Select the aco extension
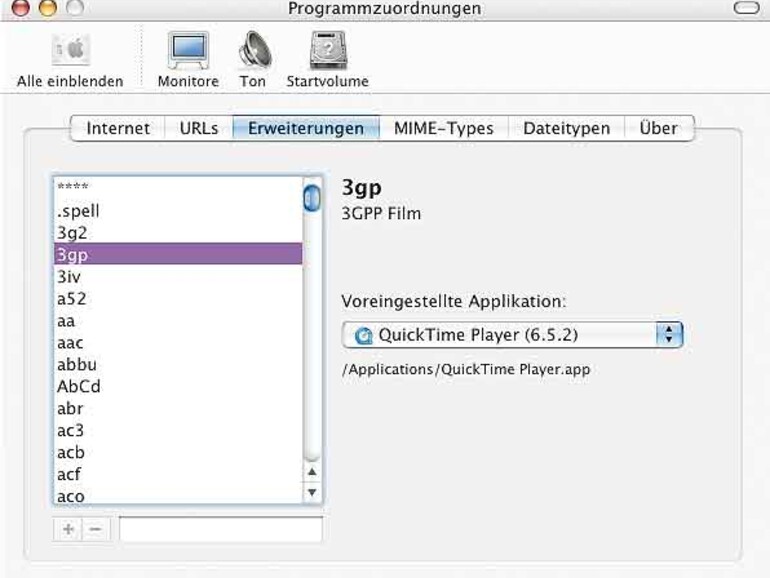 pyautogui.click(x=178, y=495)
